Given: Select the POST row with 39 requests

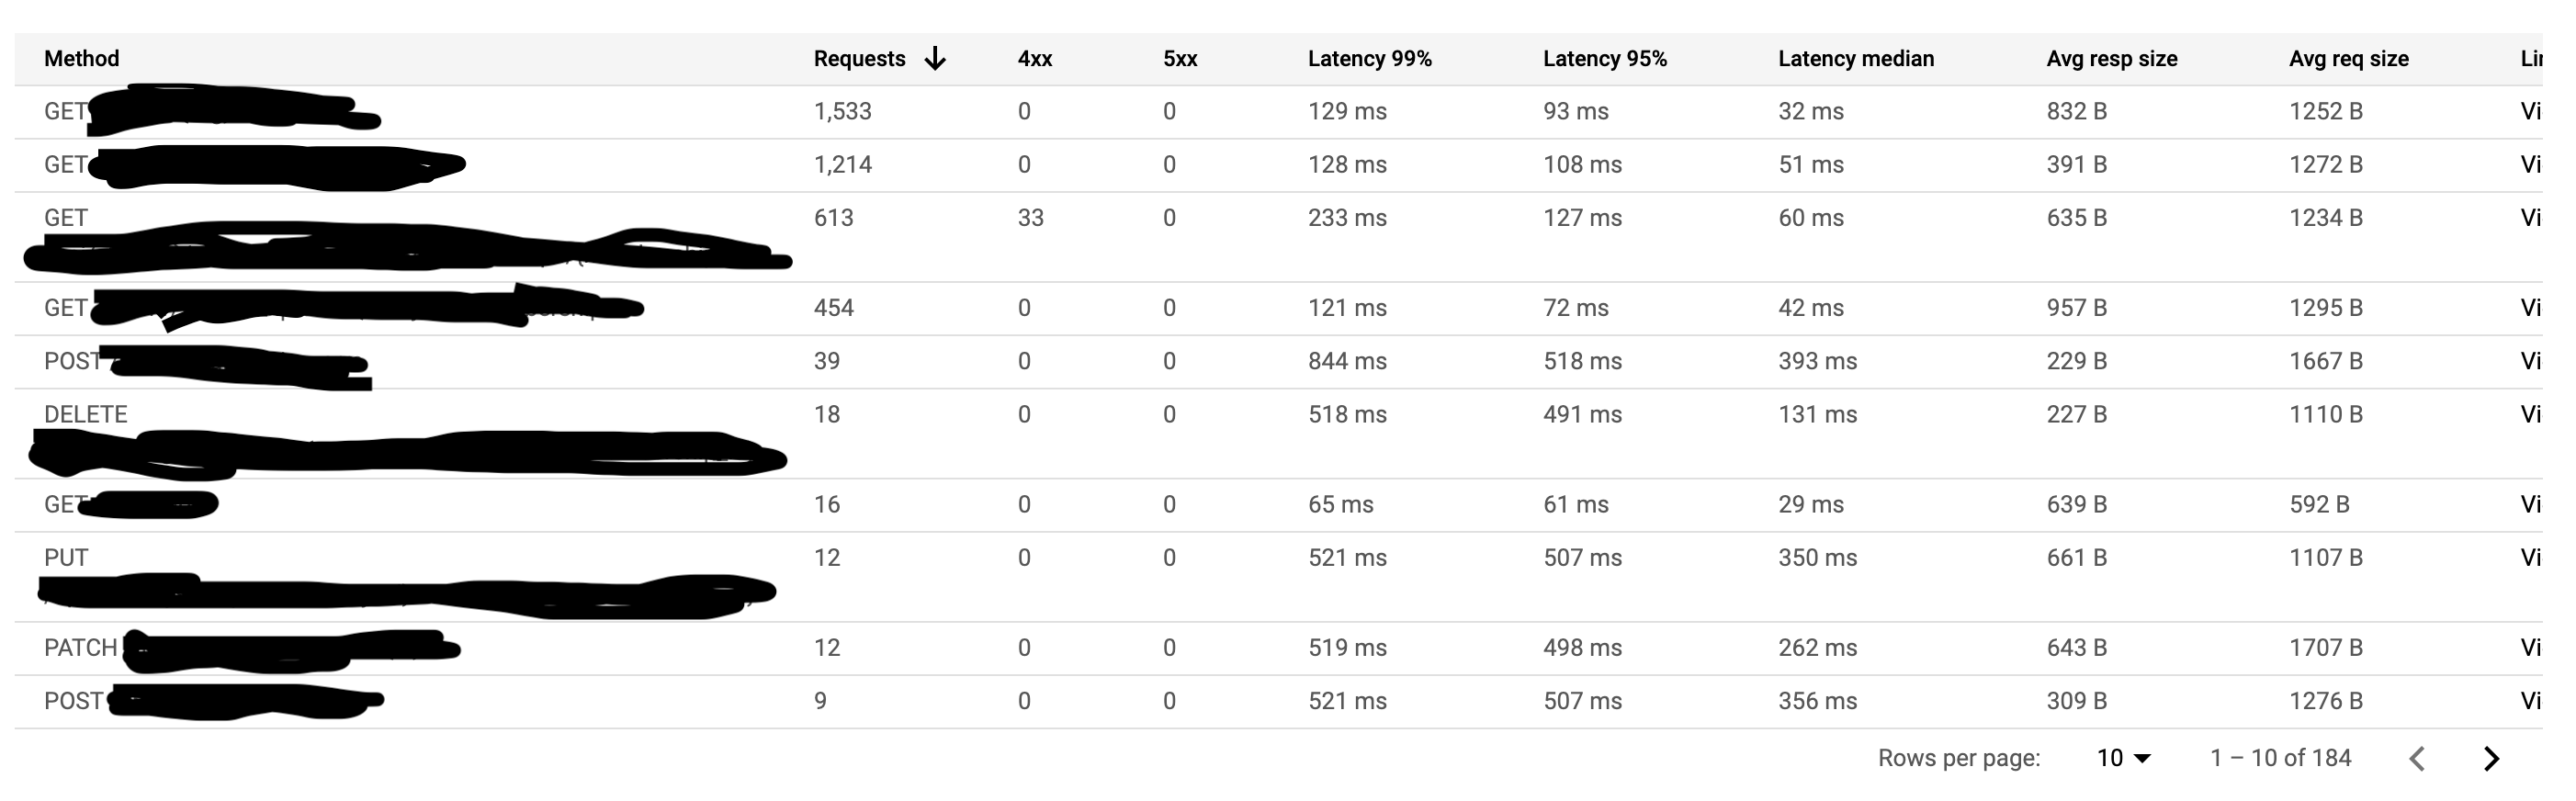Looking at the screenshot, I should click(x=1278, y=361).
